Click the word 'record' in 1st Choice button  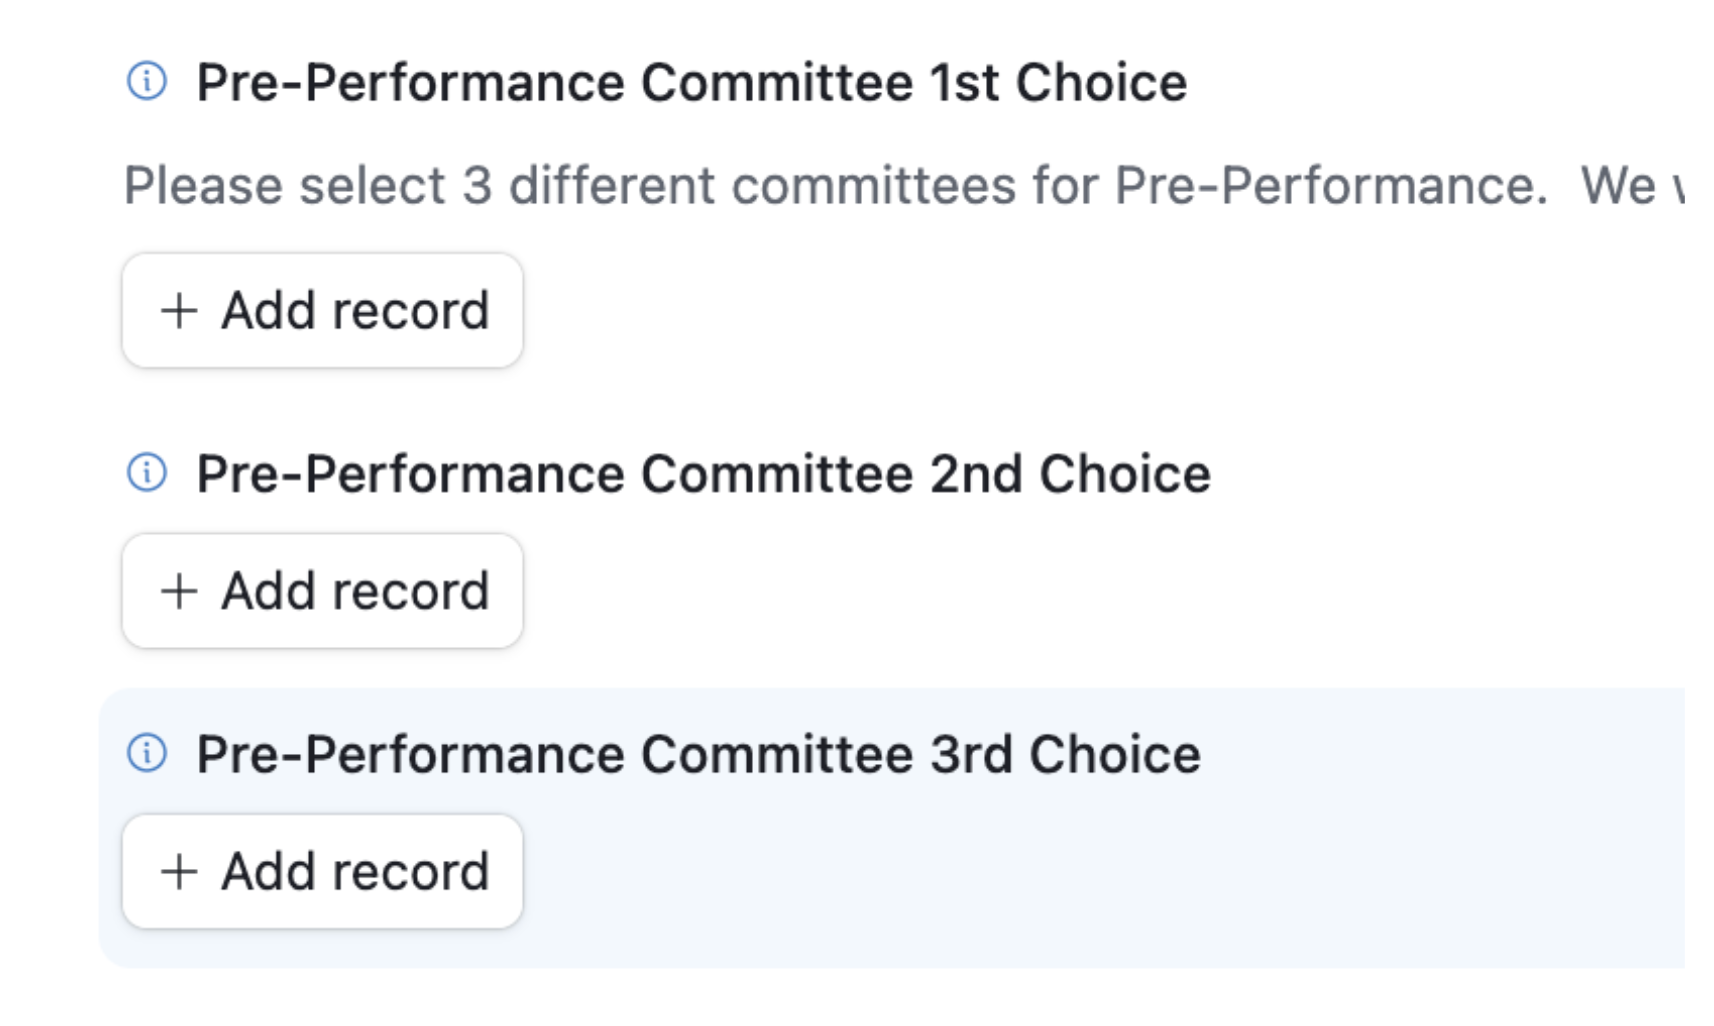click(411, 311)
